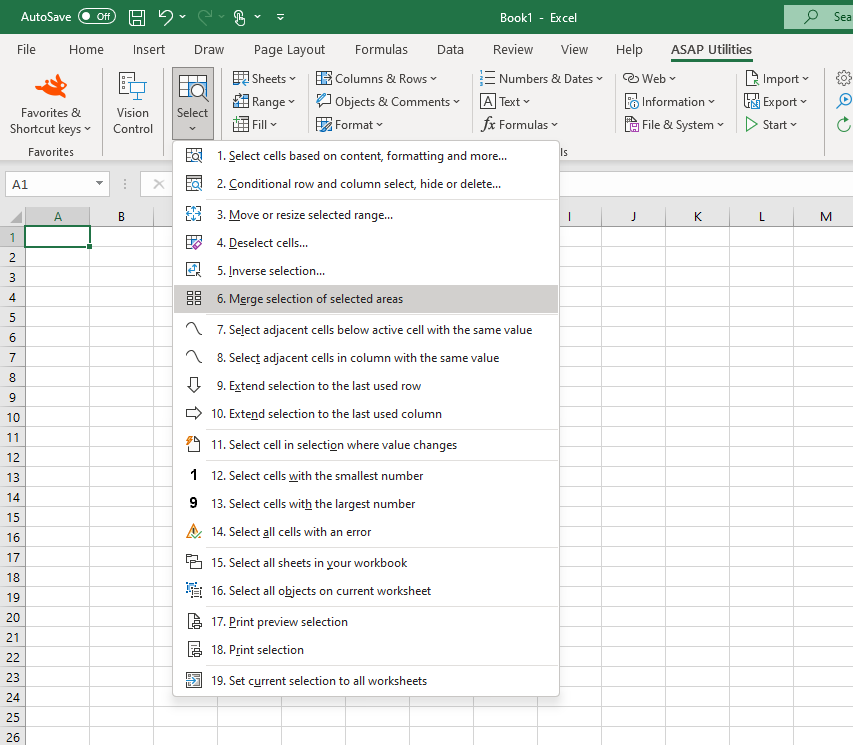The image size is (853, 745).
Task: Expand the Range dropdown
Action: click(264, 102)
